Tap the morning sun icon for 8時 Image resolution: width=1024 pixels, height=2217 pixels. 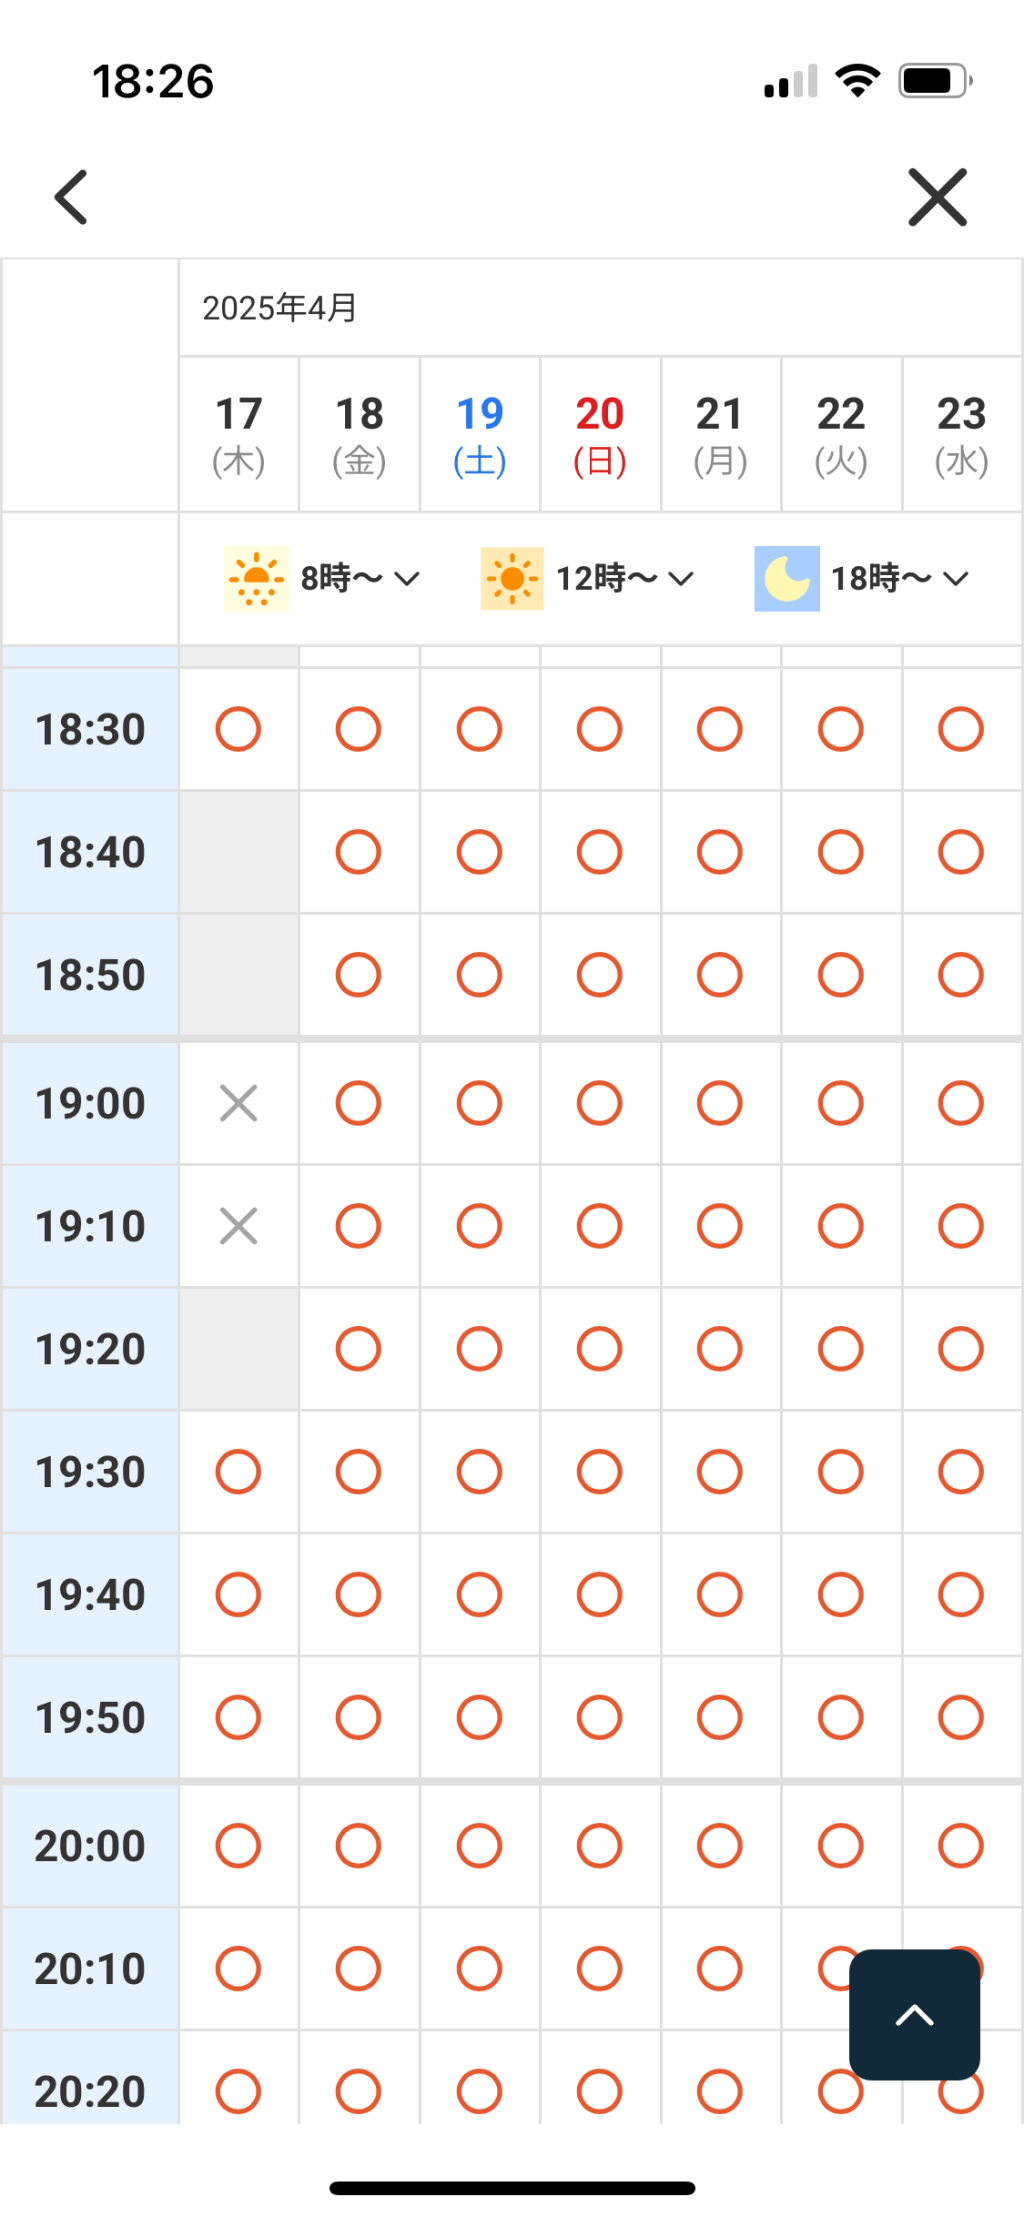[257, 578]
